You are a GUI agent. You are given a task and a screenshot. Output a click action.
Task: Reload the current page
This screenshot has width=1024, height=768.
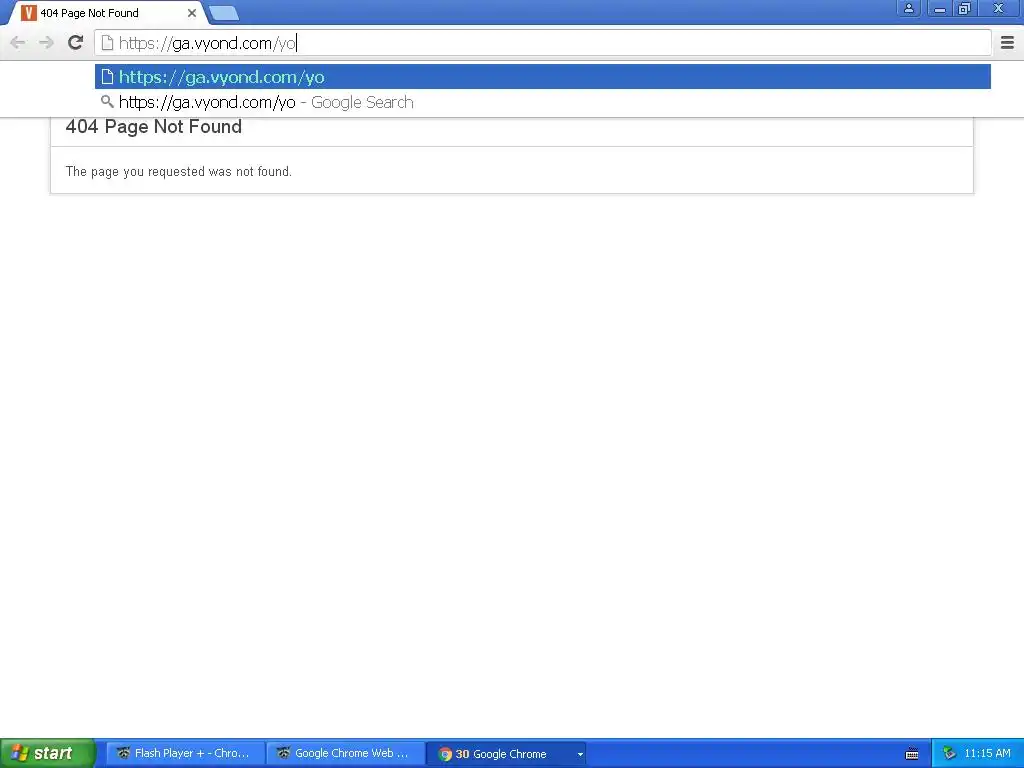75,43
